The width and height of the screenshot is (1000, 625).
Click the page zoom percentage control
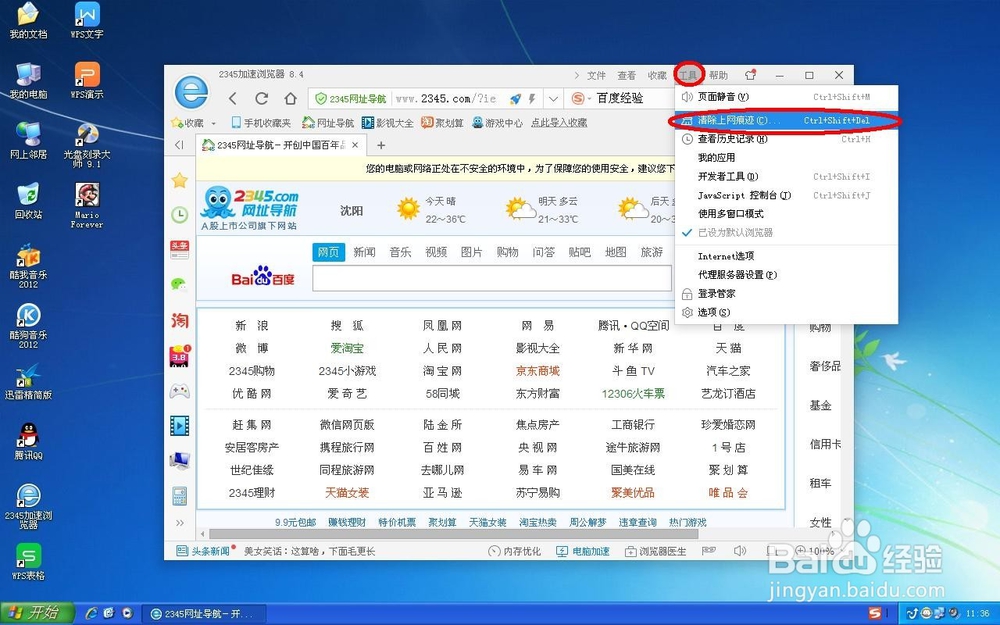point(815,551)
